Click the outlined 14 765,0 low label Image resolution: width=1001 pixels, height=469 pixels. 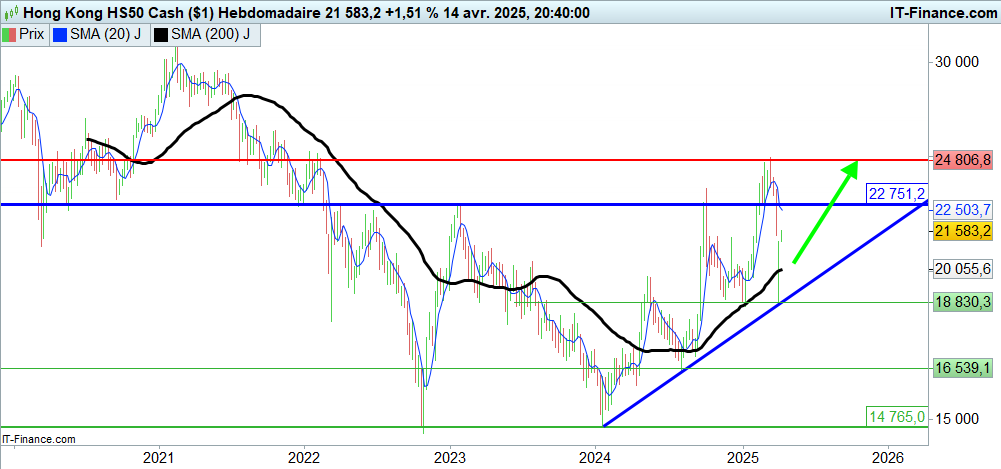coord(895,416)
